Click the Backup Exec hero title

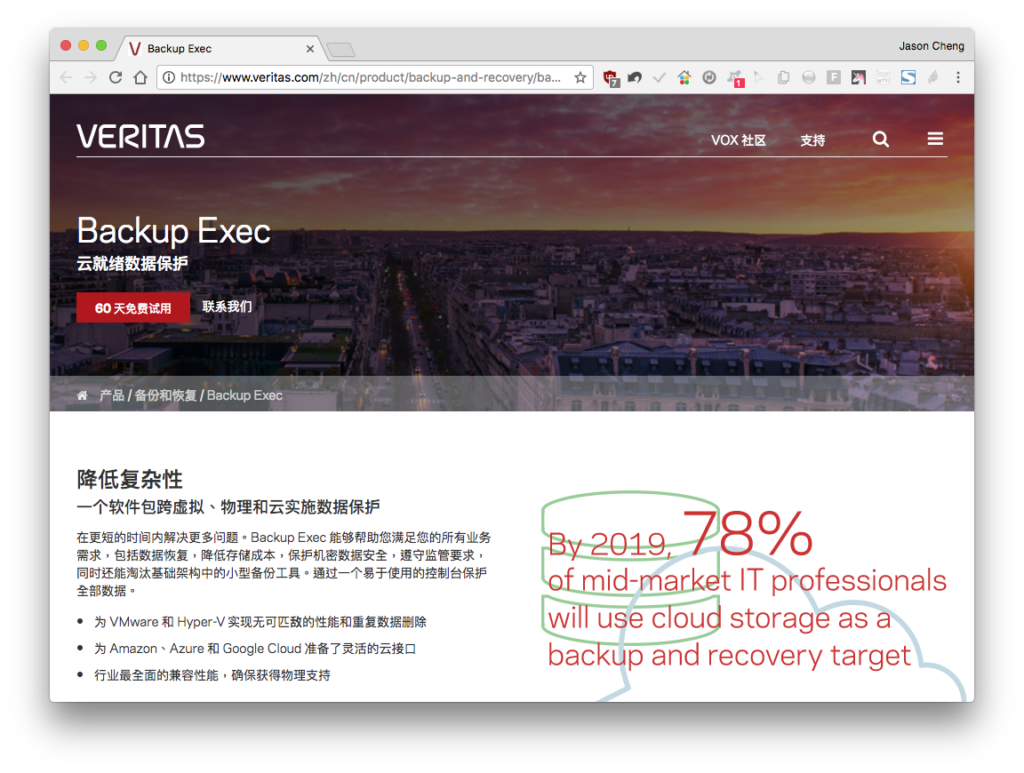point(174,231)
